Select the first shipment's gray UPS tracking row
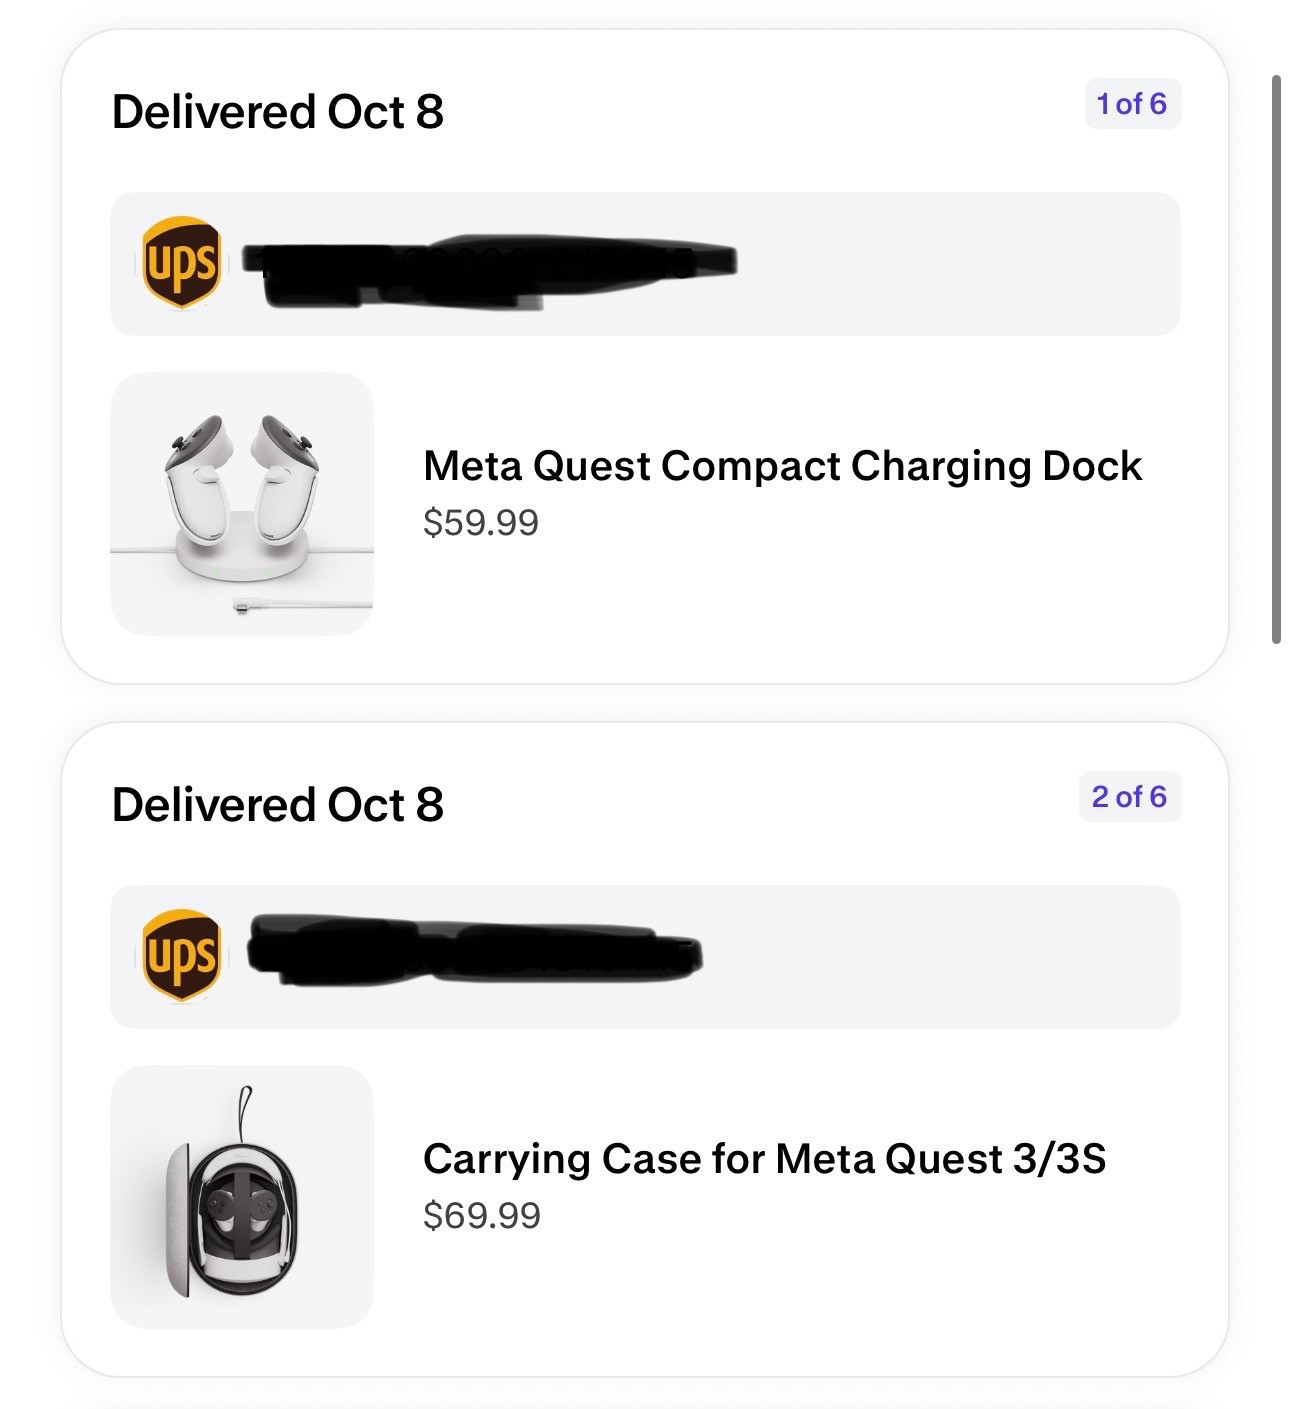This screenshot has height=1409, width=1290. coord(950,264)
